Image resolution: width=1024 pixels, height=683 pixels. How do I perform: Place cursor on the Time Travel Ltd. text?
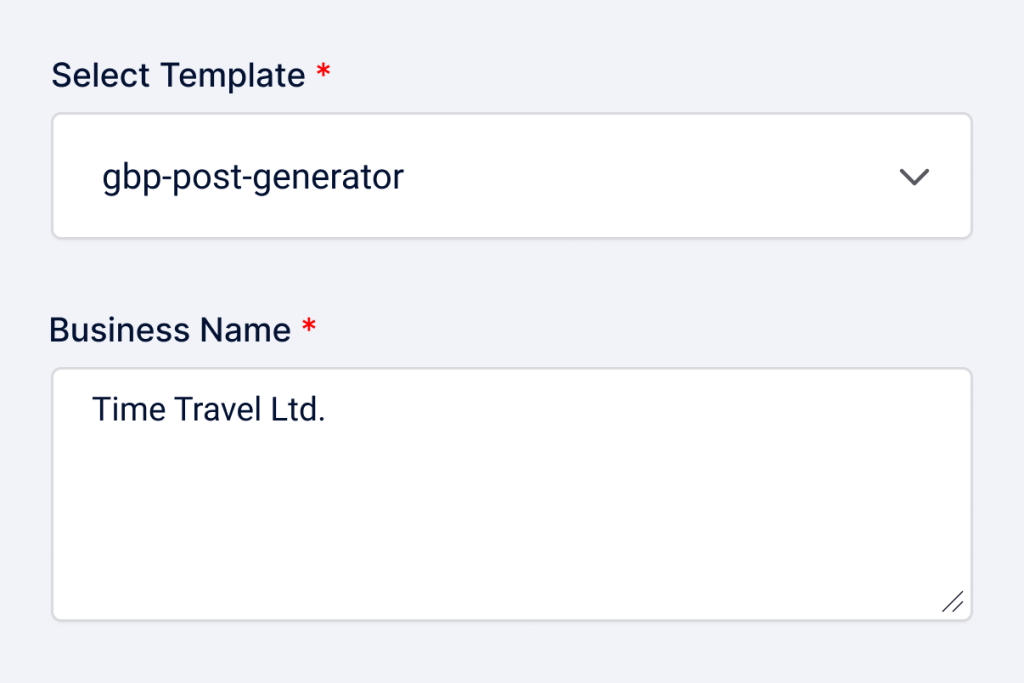click(209, 409)
